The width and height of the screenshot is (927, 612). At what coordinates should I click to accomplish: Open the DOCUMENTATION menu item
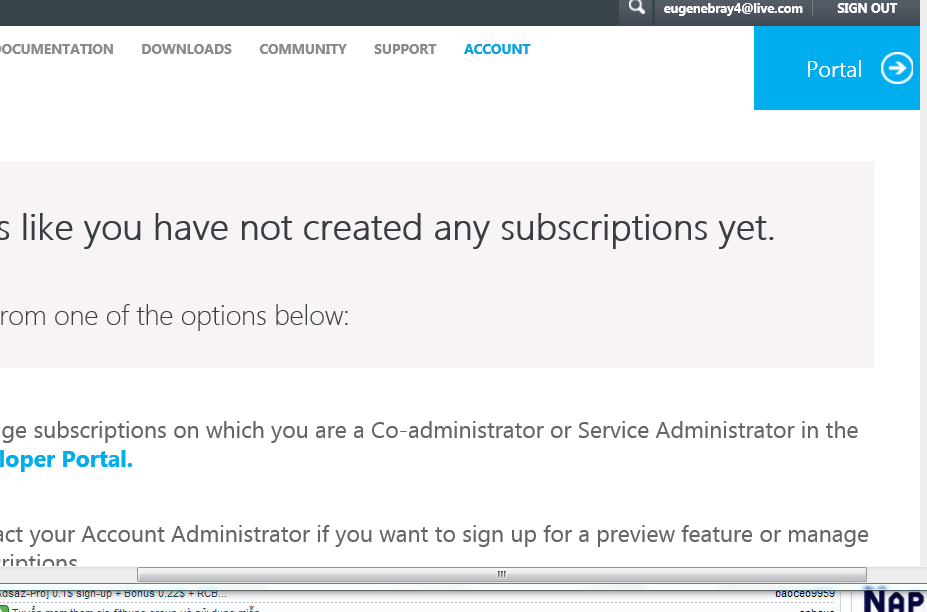click(x=56, y=49)
